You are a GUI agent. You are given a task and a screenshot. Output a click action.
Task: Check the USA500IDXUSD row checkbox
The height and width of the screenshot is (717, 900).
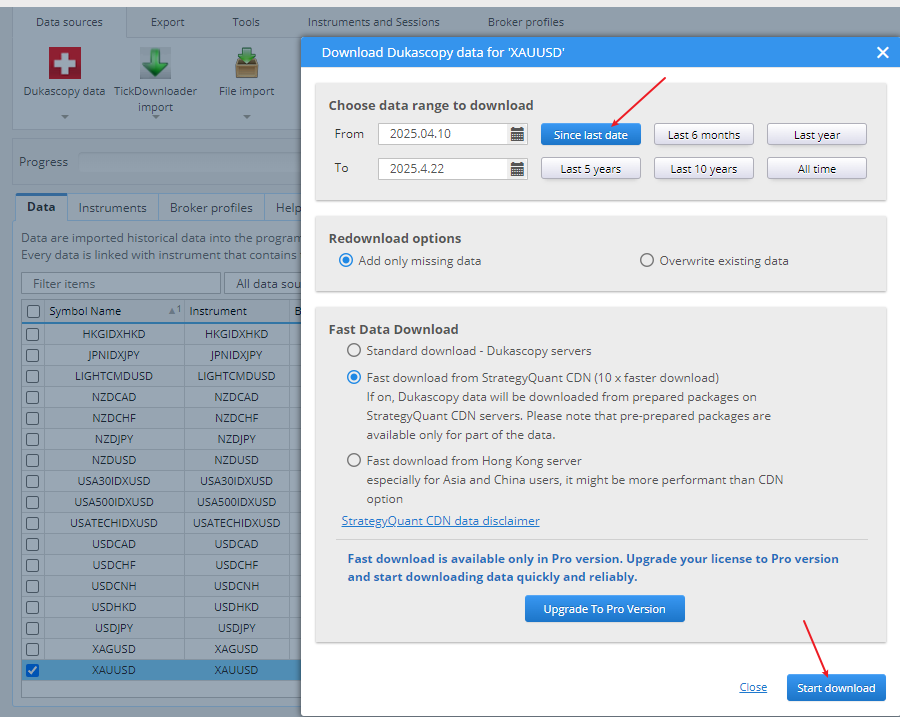pyautogui.click(x=33, y=502)
